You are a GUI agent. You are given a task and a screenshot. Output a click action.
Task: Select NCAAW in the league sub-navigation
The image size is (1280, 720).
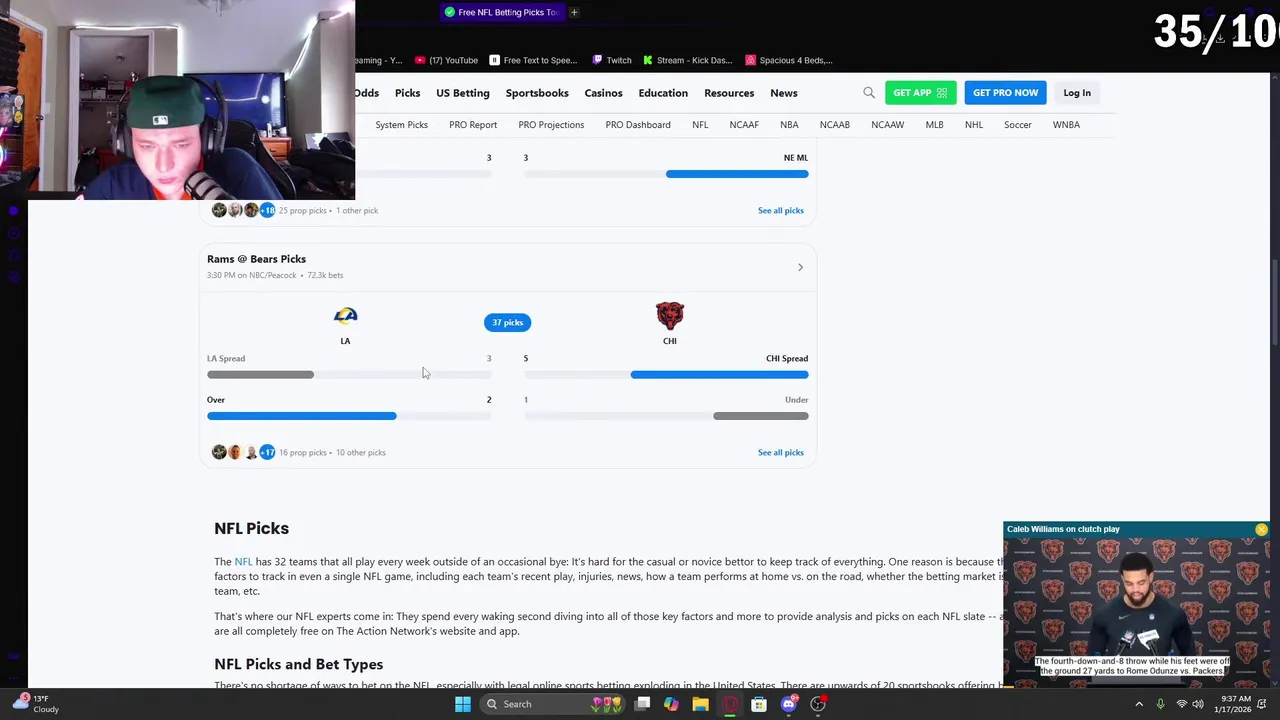pyautogui.click(x=887, y=125)
